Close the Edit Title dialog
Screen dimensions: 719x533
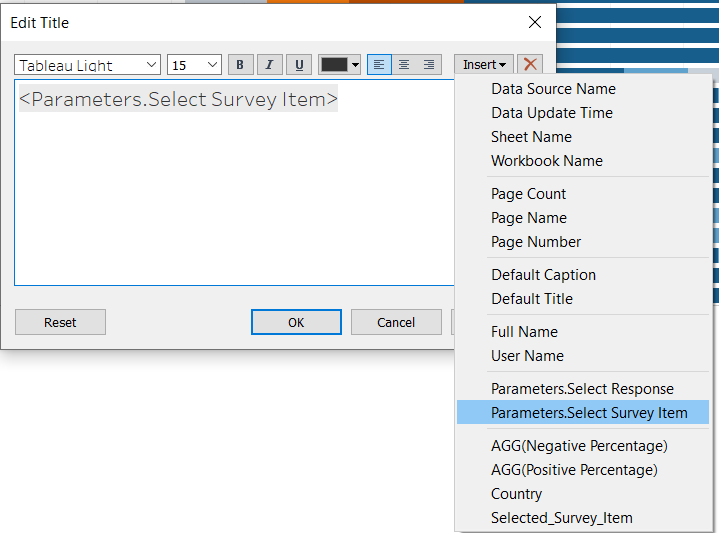pyautogui.click(x=535, y=22)
